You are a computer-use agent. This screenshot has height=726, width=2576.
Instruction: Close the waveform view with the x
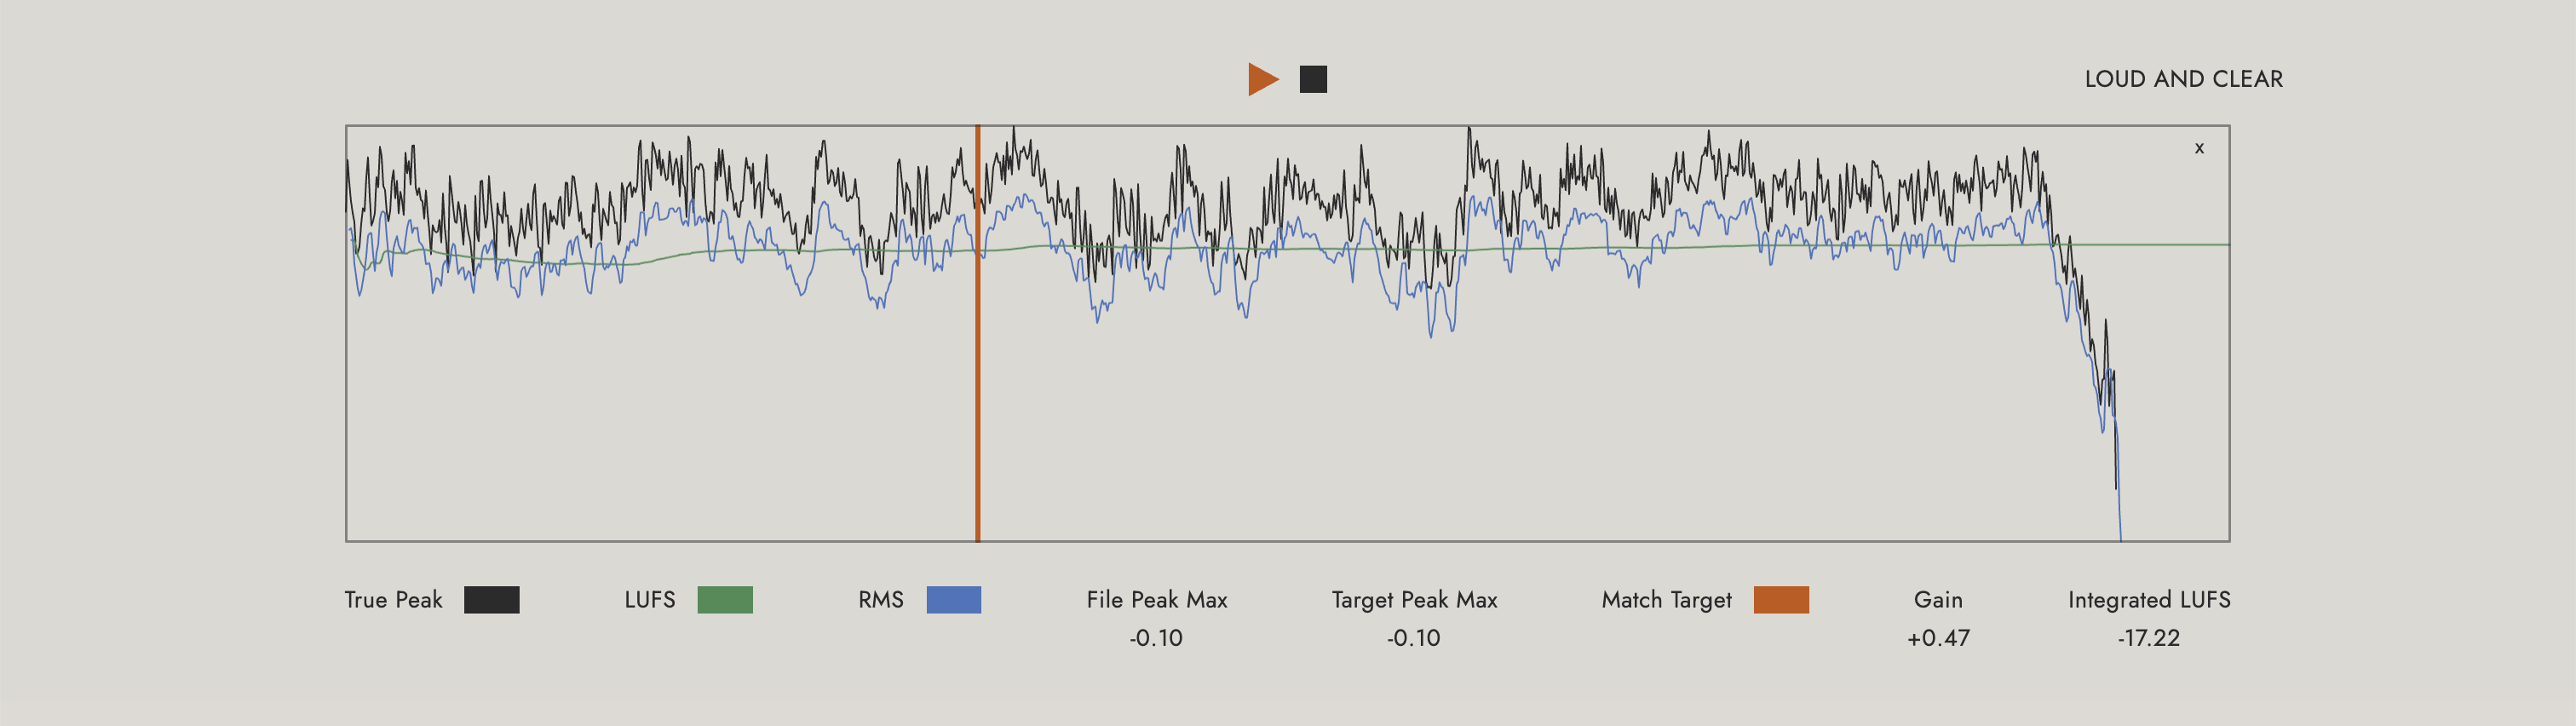2199,148
